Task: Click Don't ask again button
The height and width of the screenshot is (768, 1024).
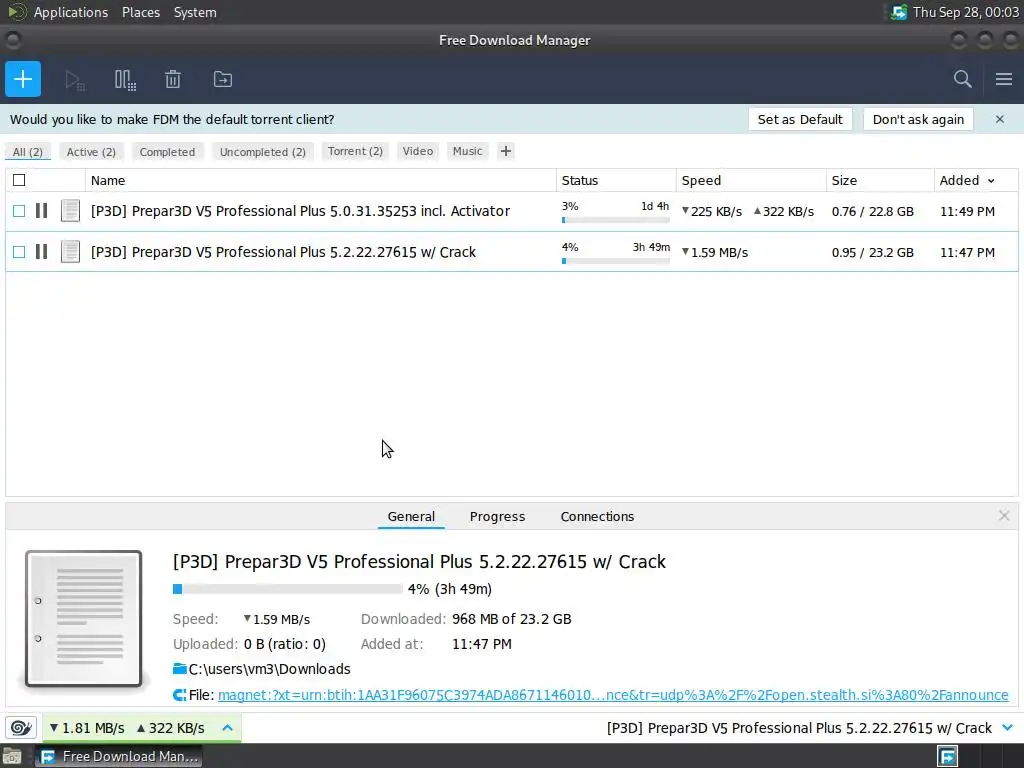Action: [x=918, y=120]
